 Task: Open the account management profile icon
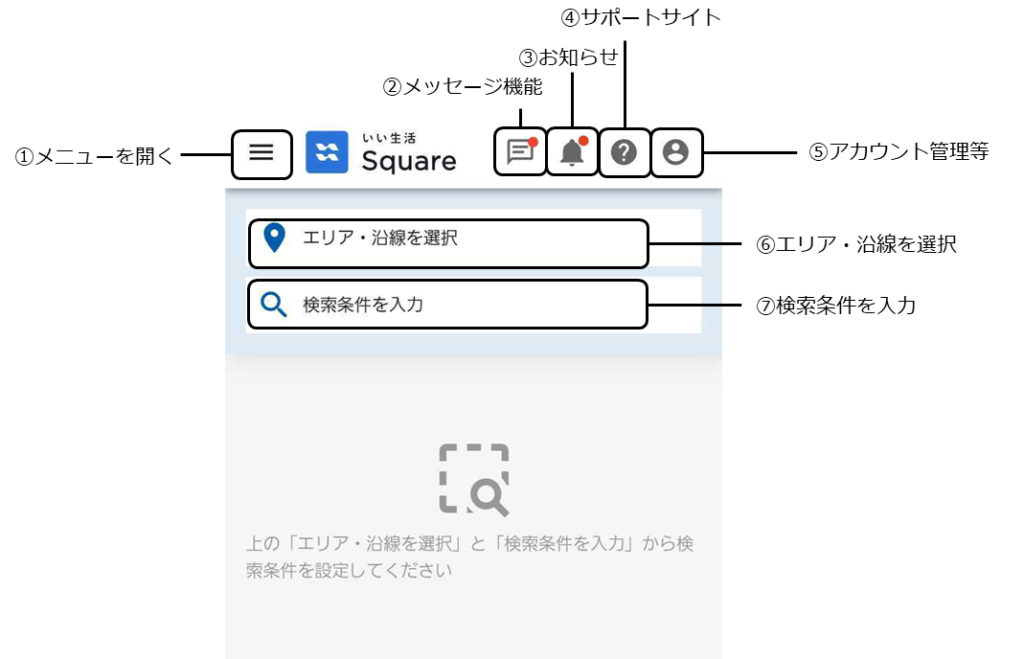tap(677, 152)
